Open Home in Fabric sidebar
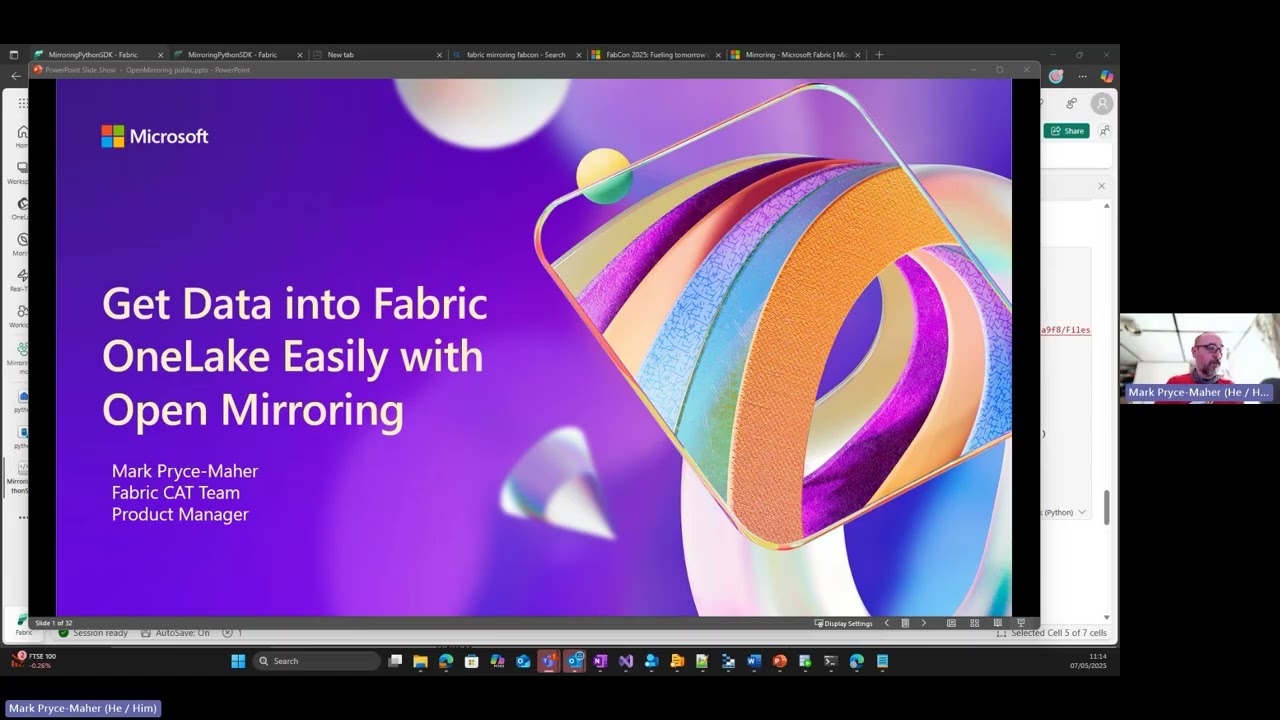The height and width of the screenshot is (720, 1280). click(x=22, y=137)
